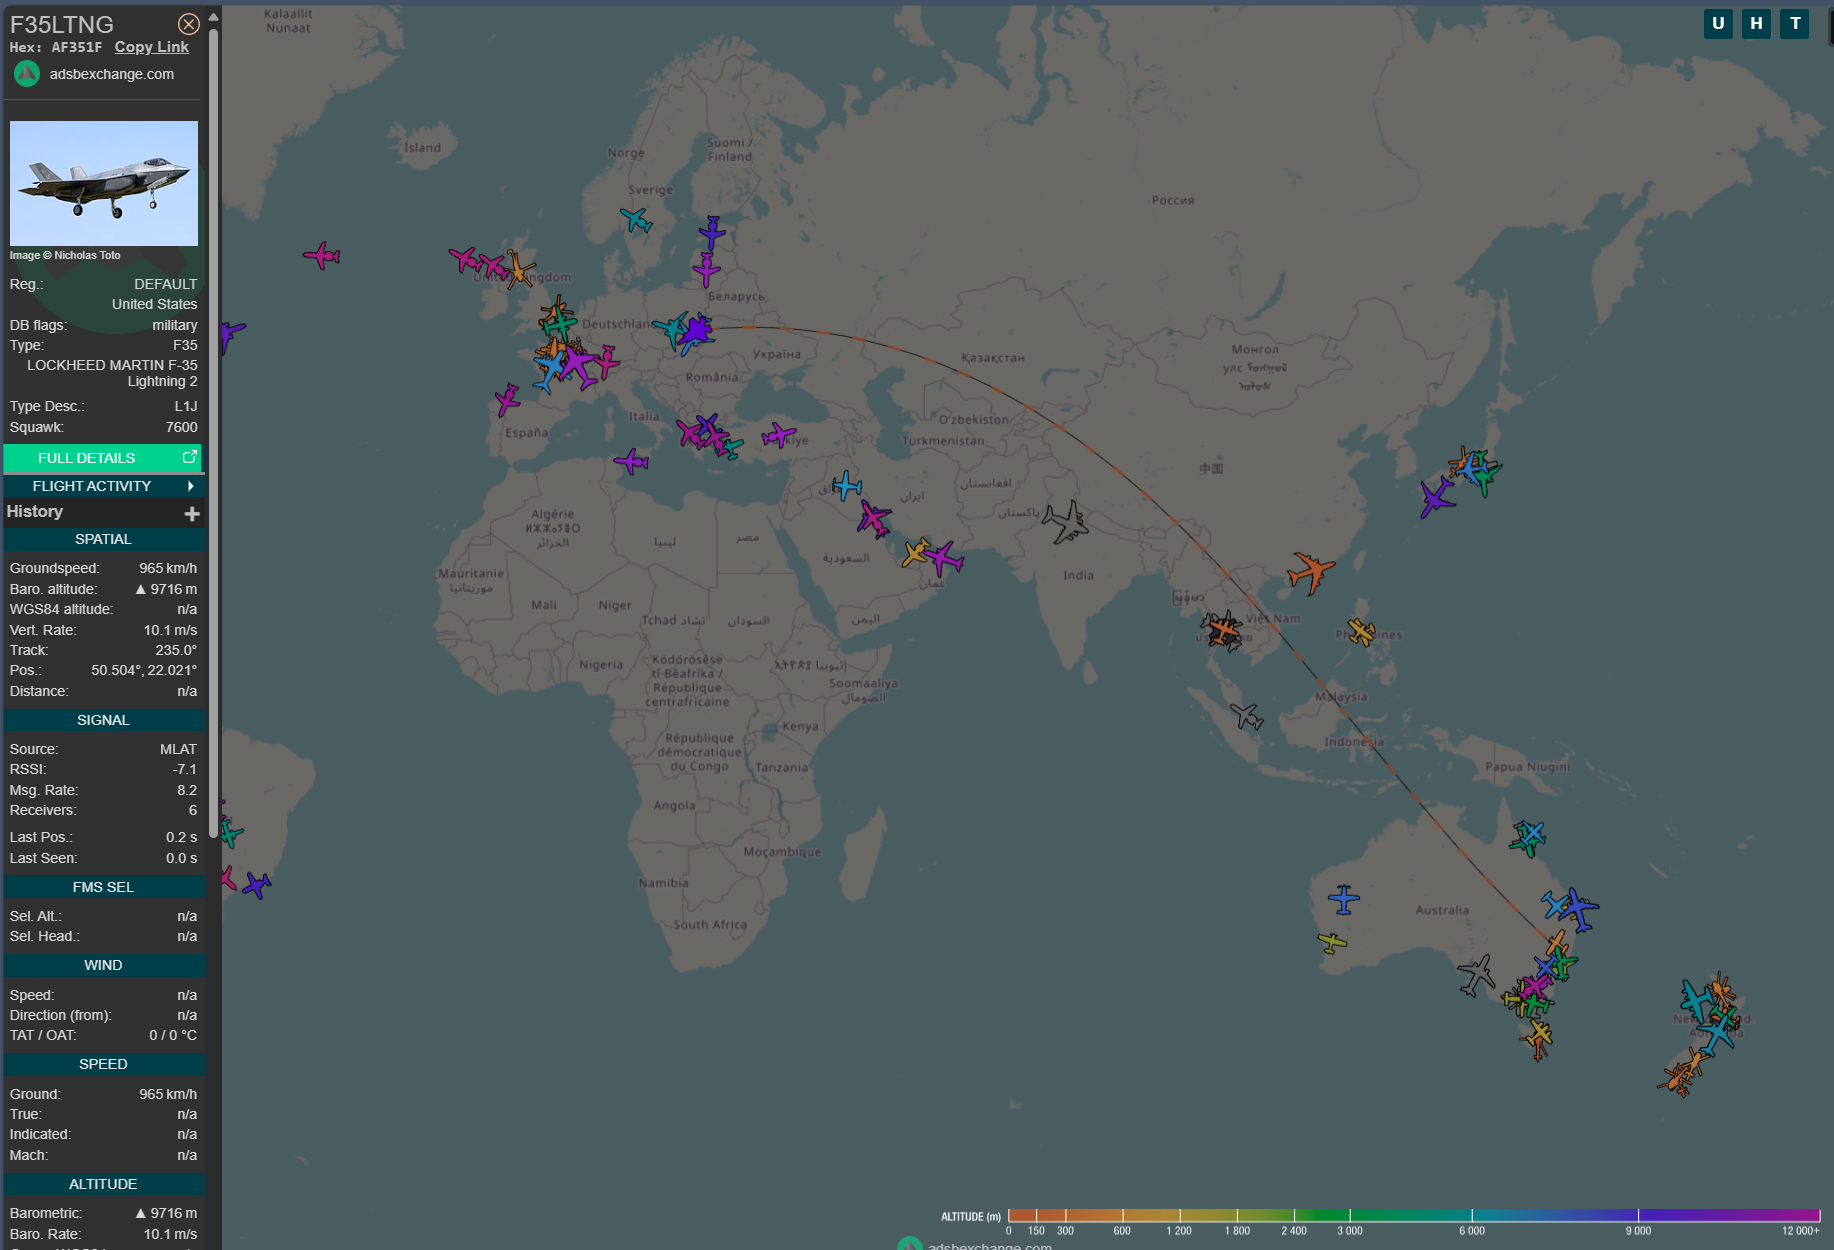Image resolution: width=1834 pixels, height=1250 pixels.
Task: Click the altitude color legend bar
Action: pos(1414,1215)
